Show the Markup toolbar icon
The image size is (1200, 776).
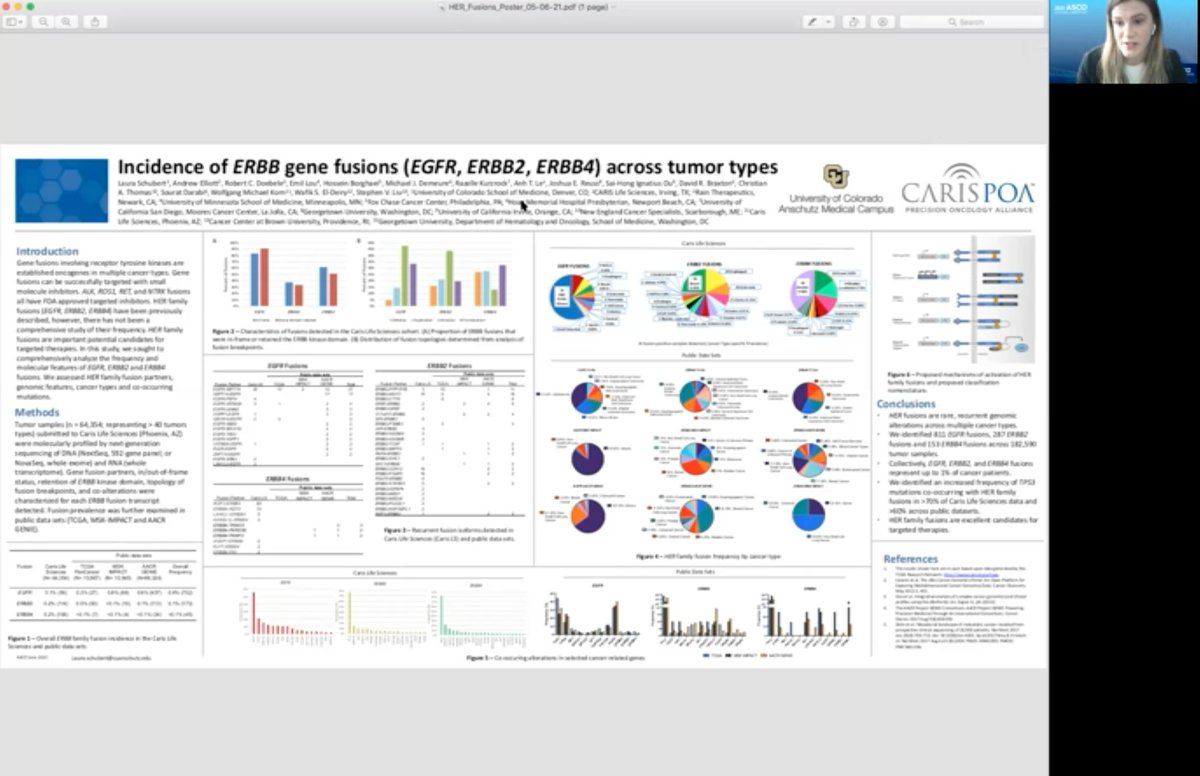click(x=882, y=21)
